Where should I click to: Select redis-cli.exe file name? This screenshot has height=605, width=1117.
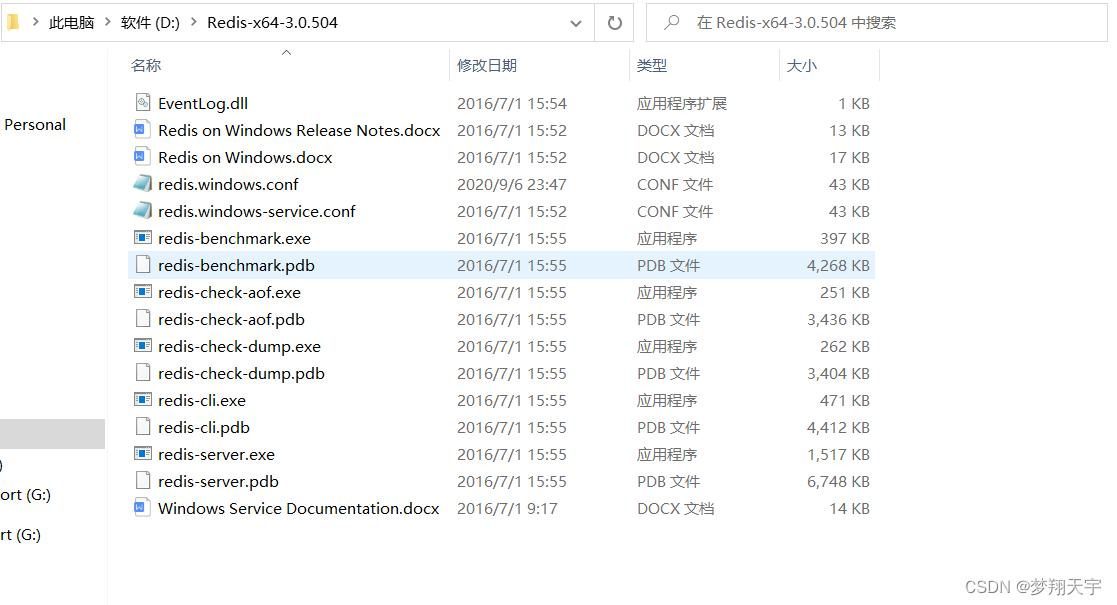click(202, 401)
